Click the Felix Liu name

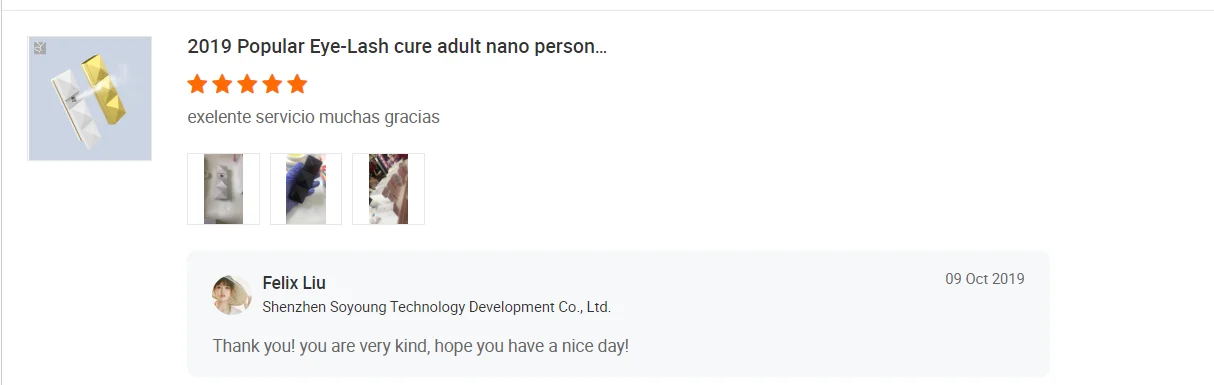pyautogui.click(x=294, y=283)
